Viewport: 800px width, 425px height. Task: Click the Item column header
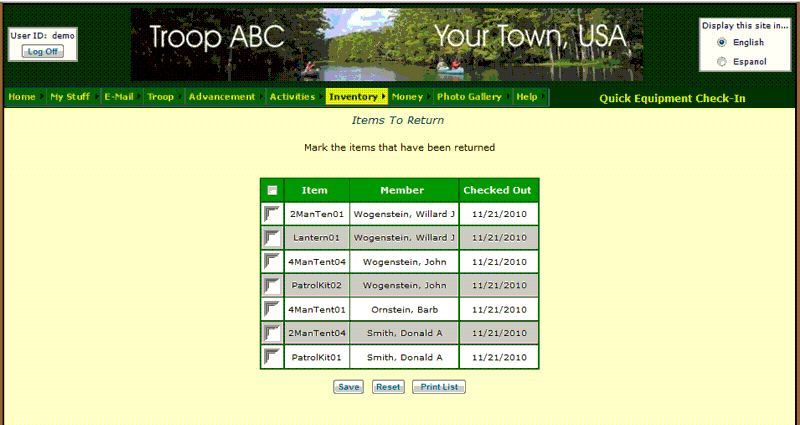click(x=317, y=190)
